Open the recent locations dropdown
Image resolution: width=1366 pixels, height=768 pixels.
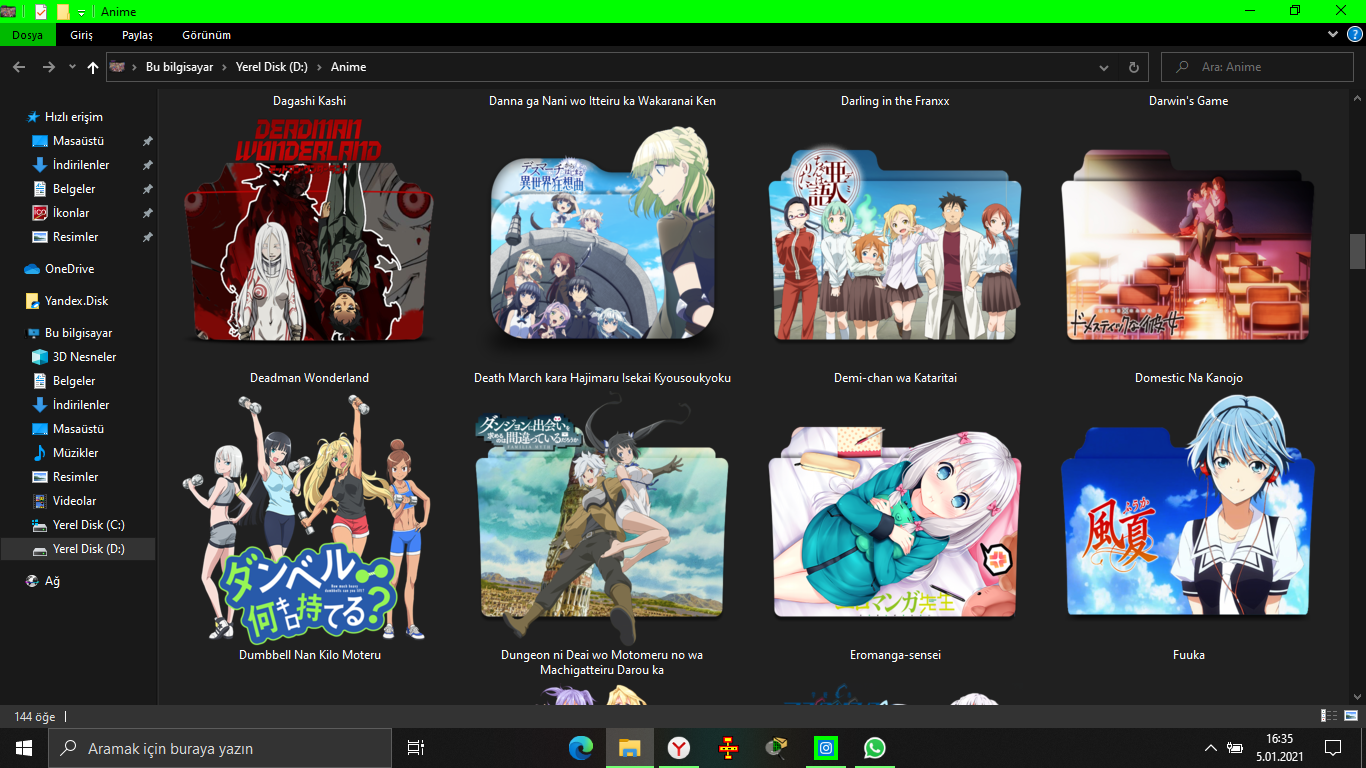coord(72,67)
